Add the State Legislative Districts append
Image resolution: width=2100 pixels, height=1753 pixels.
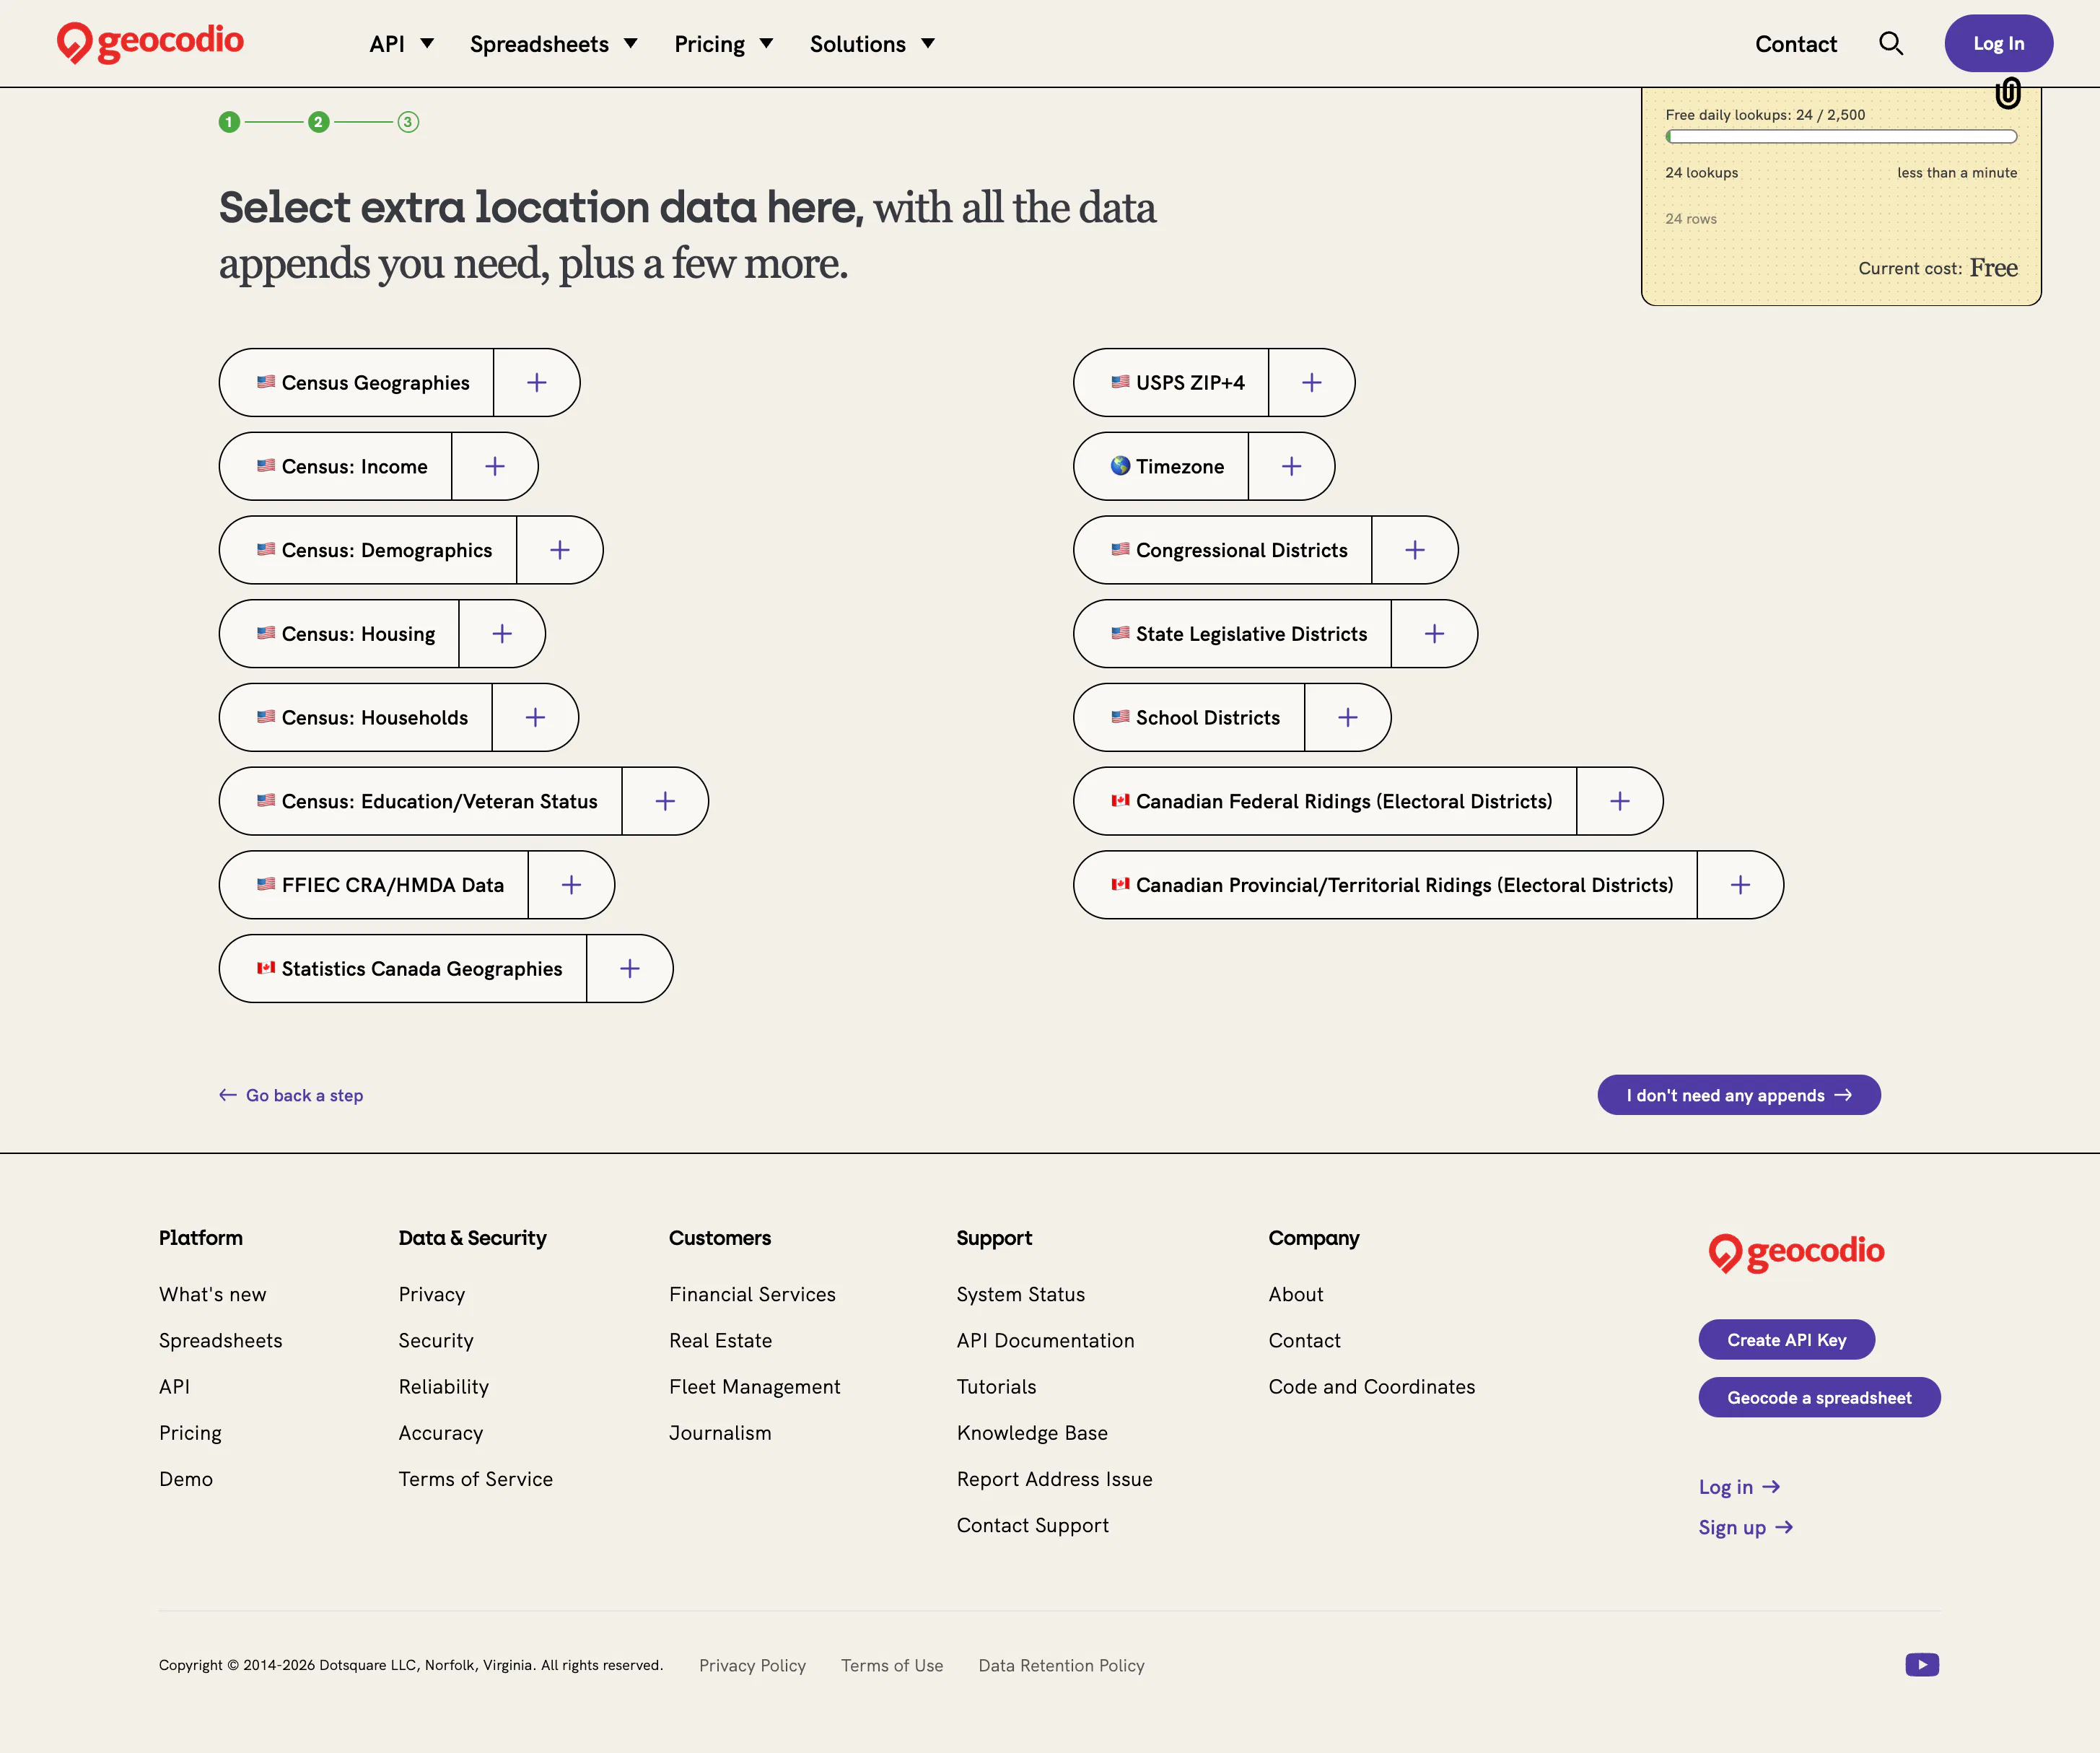coord(1434,634)
